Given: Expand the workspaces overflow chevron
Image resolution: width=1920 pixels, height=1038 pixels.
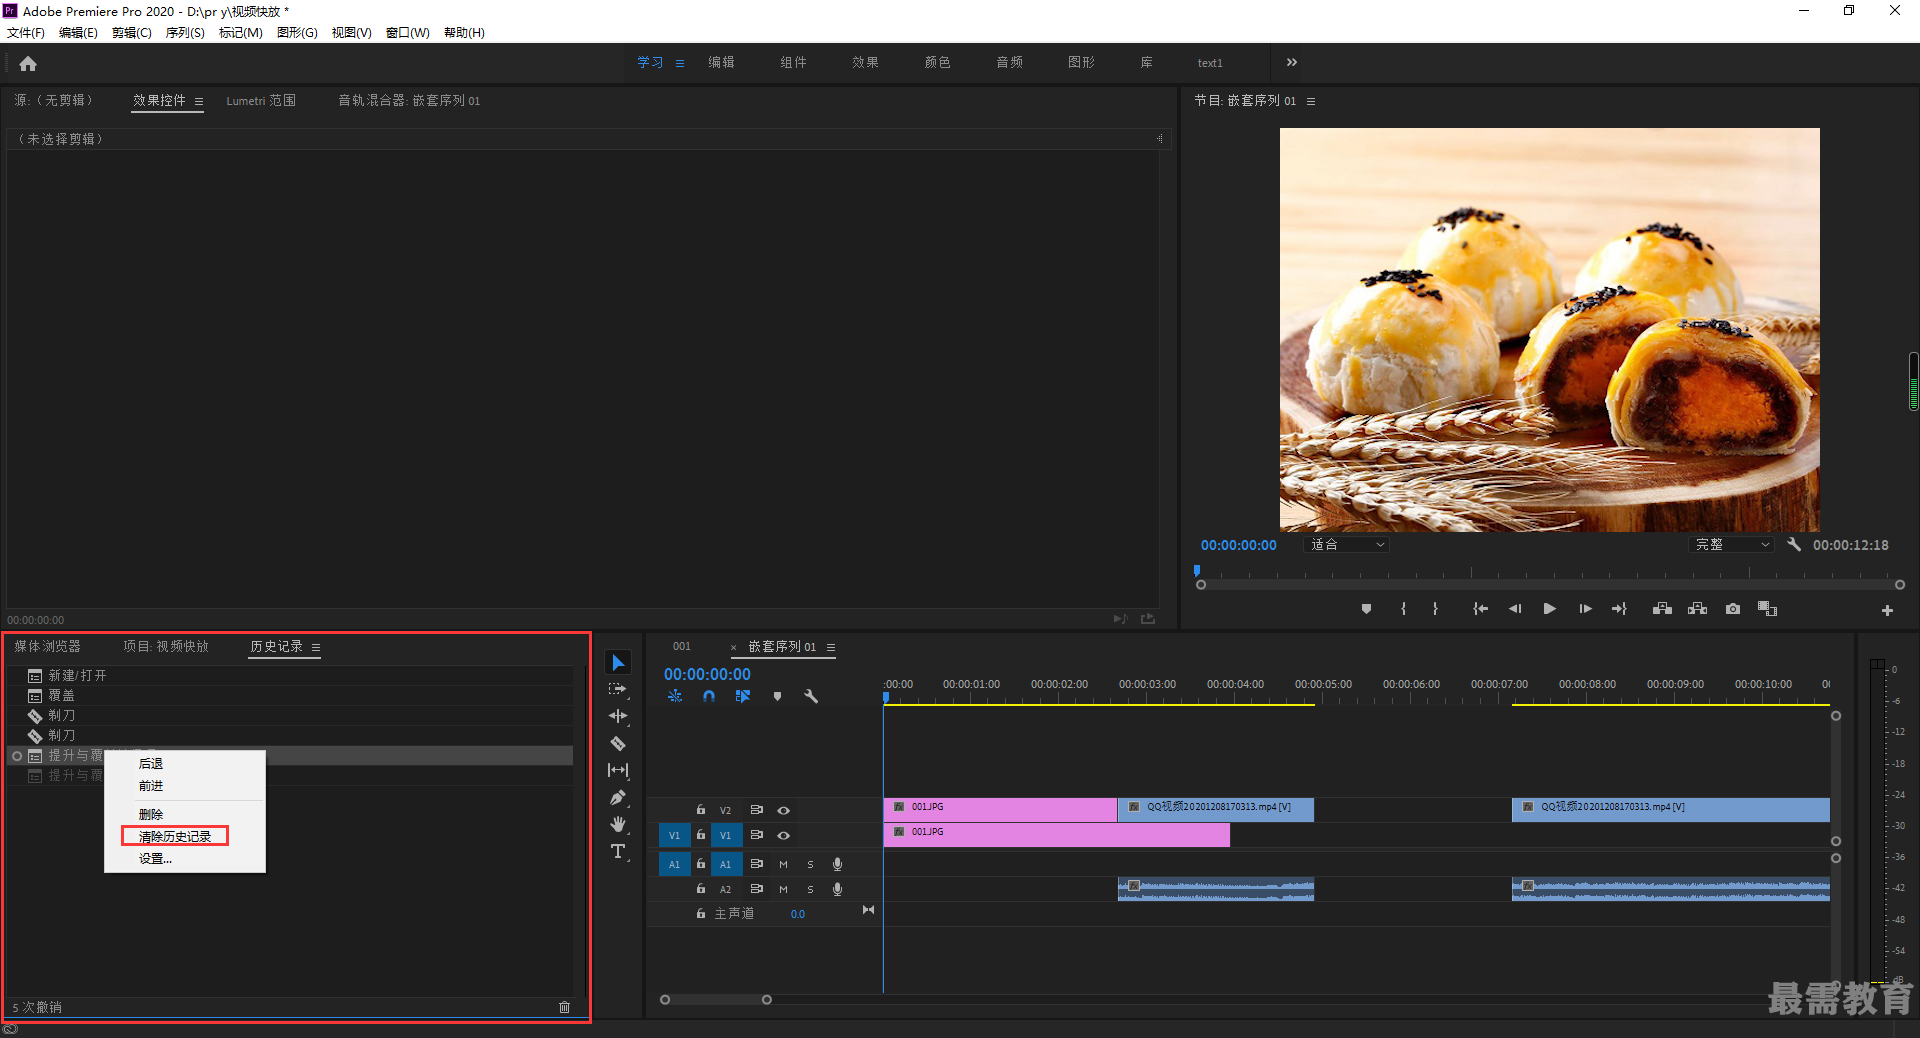Looking at the screenshot, I should pyautogui.click(x=1291, y=62).
